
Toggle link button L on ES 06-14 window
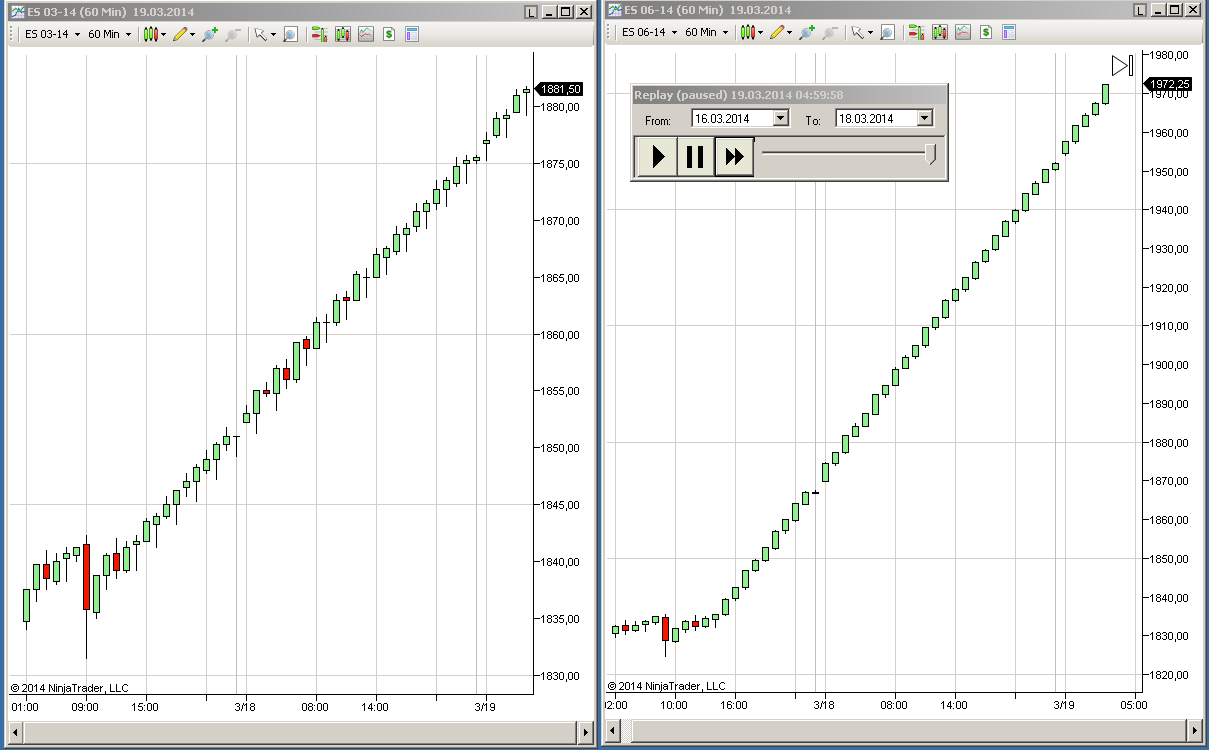(1139, 10)
